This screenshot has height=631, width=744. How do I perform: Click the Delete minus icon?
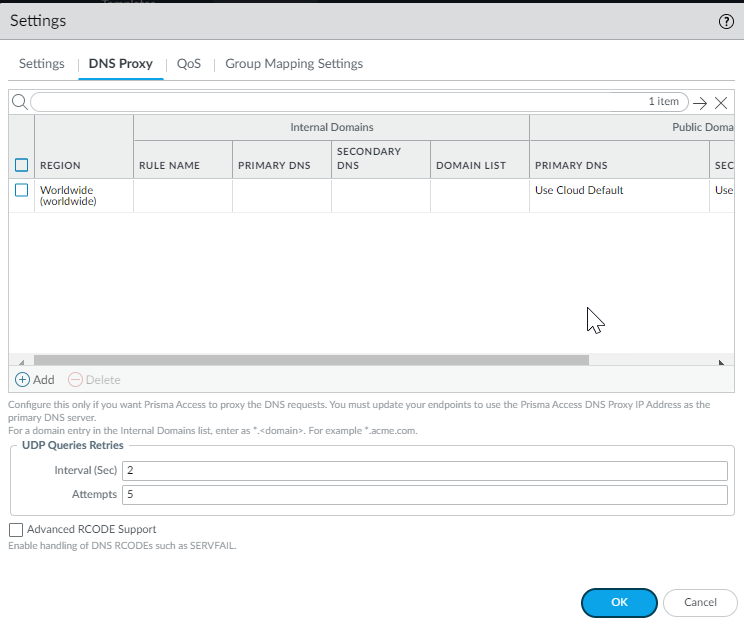pos(75,380)
